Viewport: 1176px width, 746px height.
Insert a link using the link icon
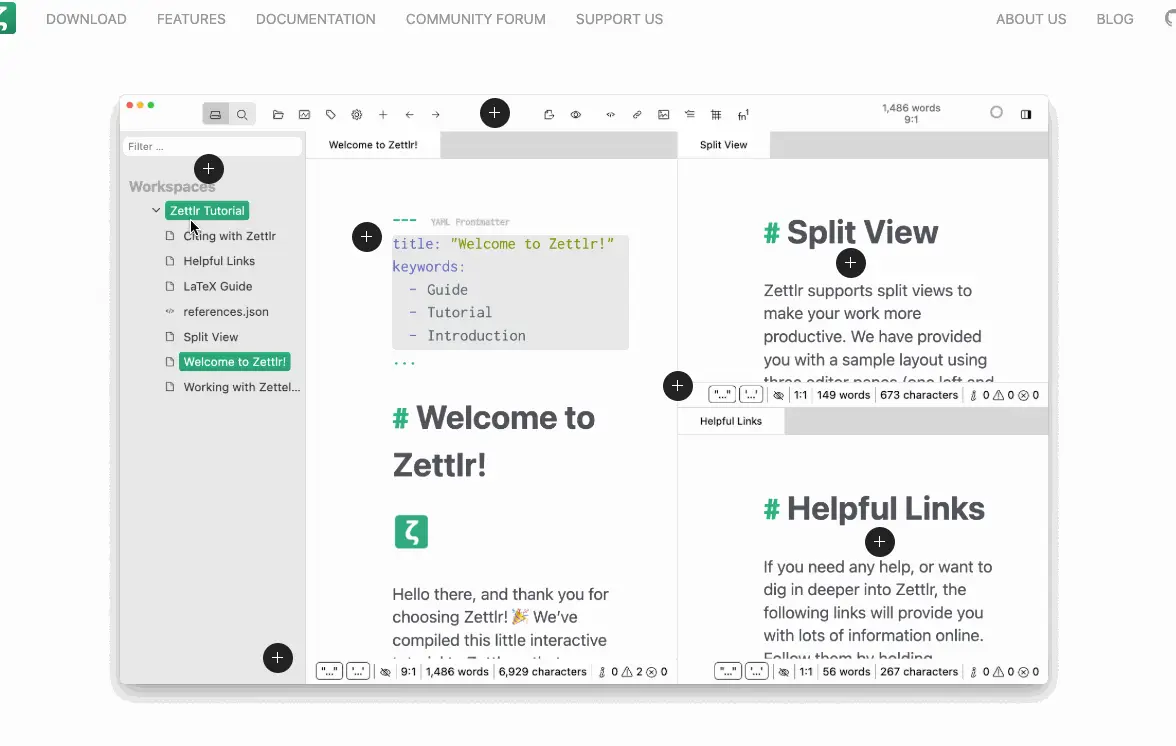coord(637,114)
